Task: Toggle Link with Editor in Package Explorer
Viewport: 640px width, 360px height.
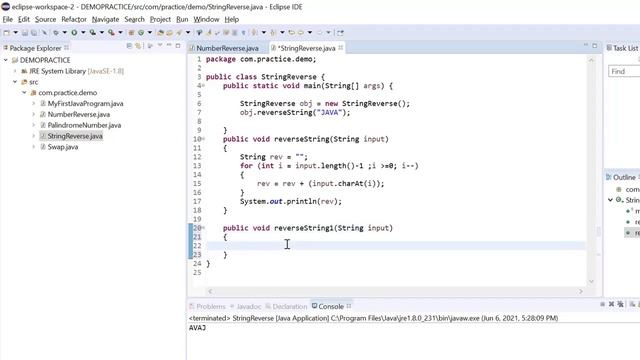Action: 138,46
